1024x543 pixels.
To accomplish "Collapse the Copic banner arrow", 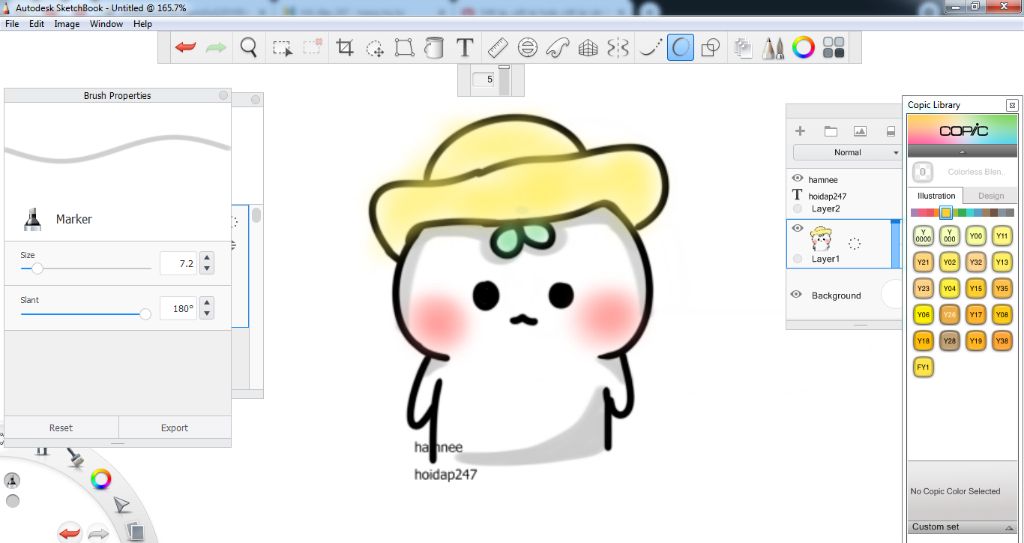I will tap(962, 151).
